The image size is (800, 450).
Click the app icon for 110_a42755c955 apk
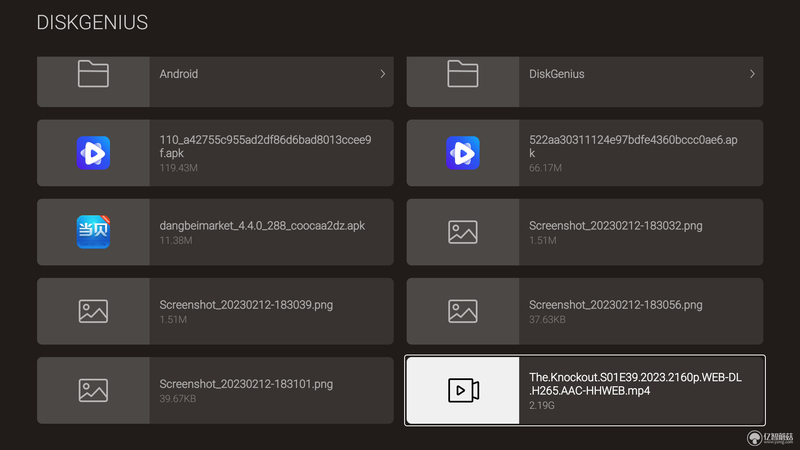coord(93,153)
